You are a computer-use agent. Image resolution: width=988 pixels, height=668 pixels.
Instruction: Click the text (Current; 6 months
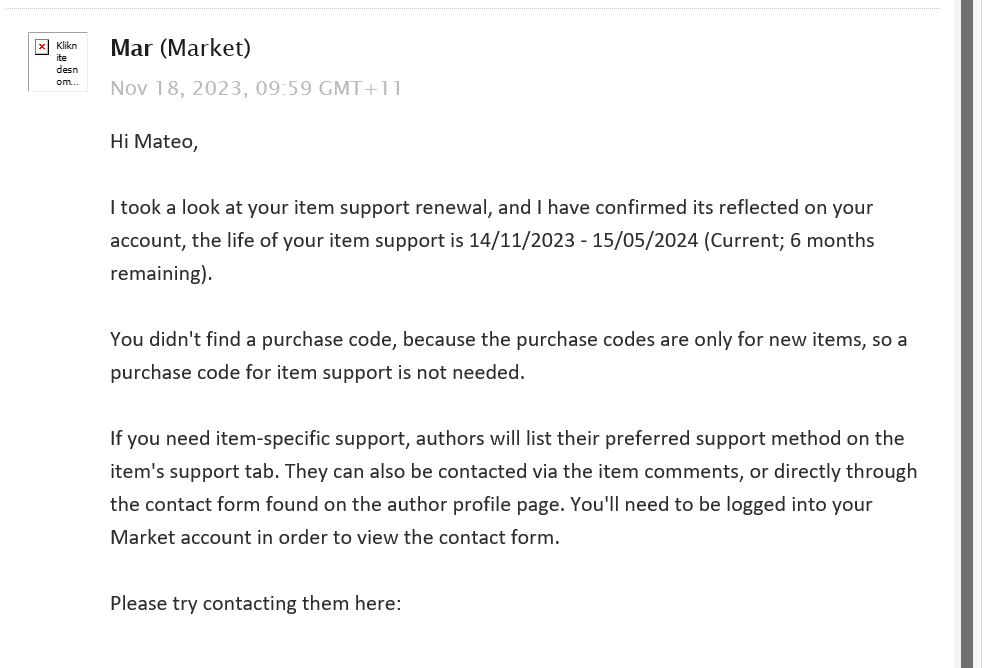click(x=788, y=240)
